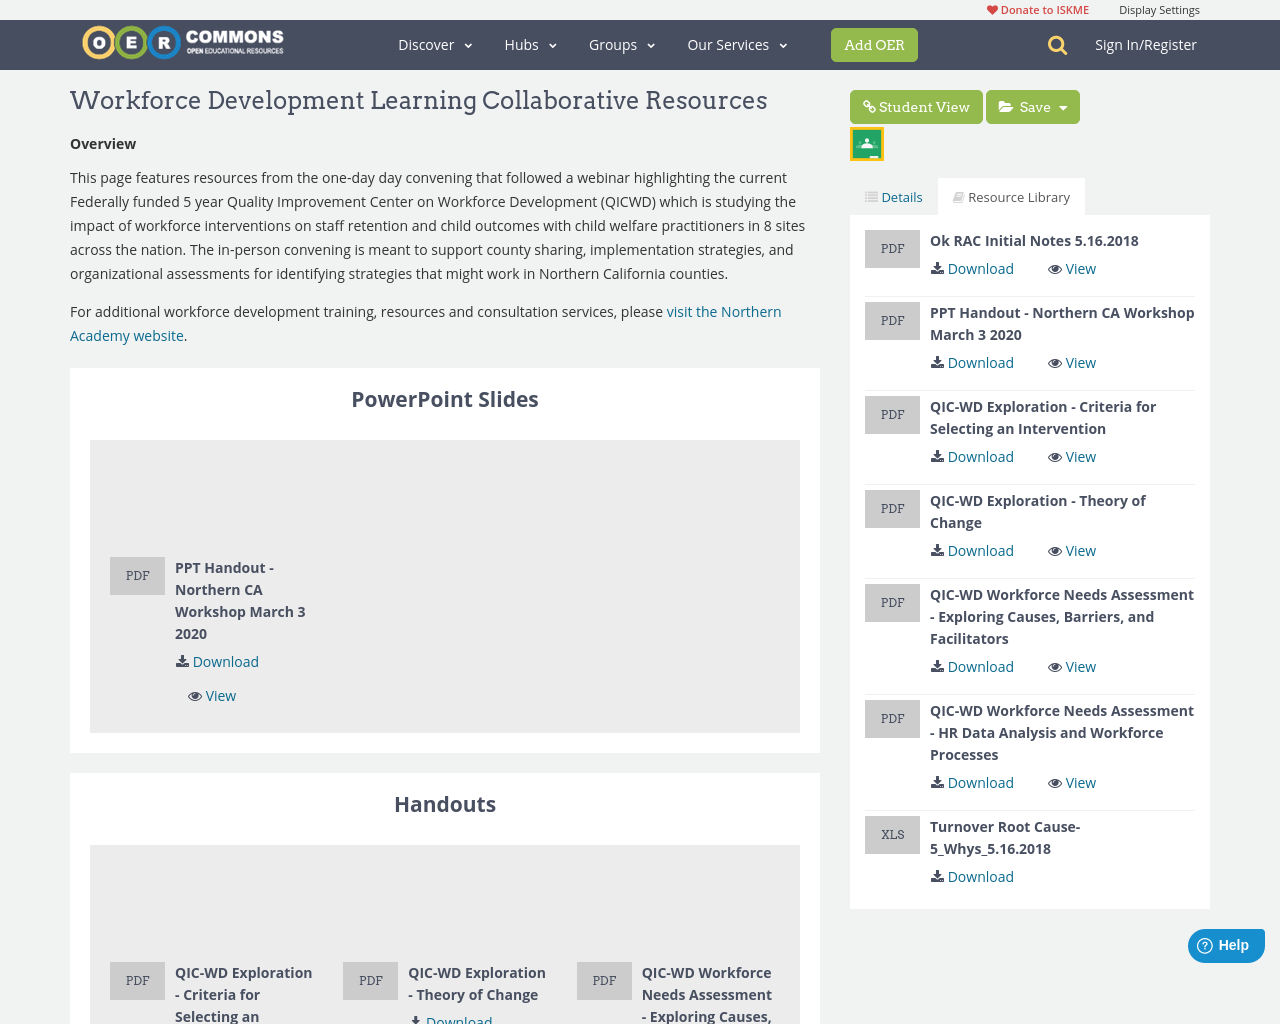This screenshot has height=1024, width=1280.
Task: Select the Student View pencil icon
Action: click(x=869, y=104)
